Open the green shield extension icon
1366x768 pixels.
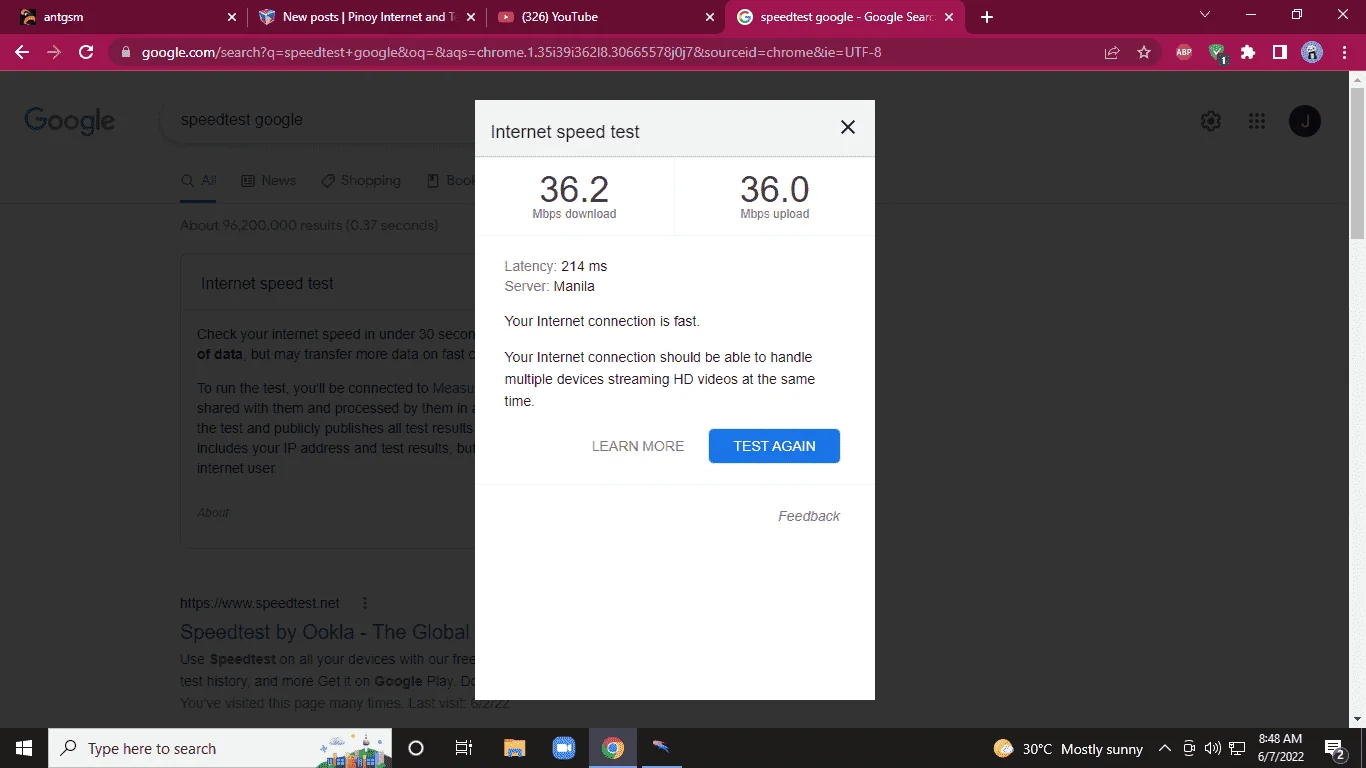tap(1216, 52)
